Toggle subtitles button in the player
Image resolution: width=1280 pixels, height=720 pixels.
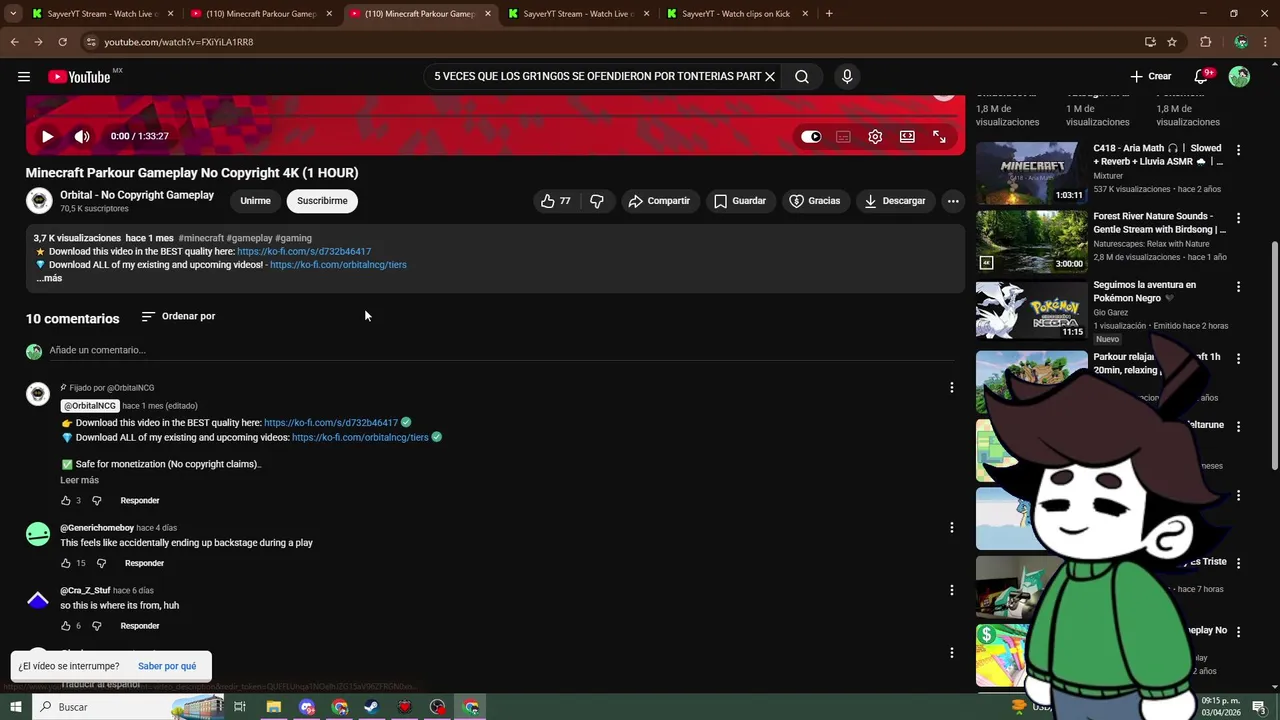(843, 137)
